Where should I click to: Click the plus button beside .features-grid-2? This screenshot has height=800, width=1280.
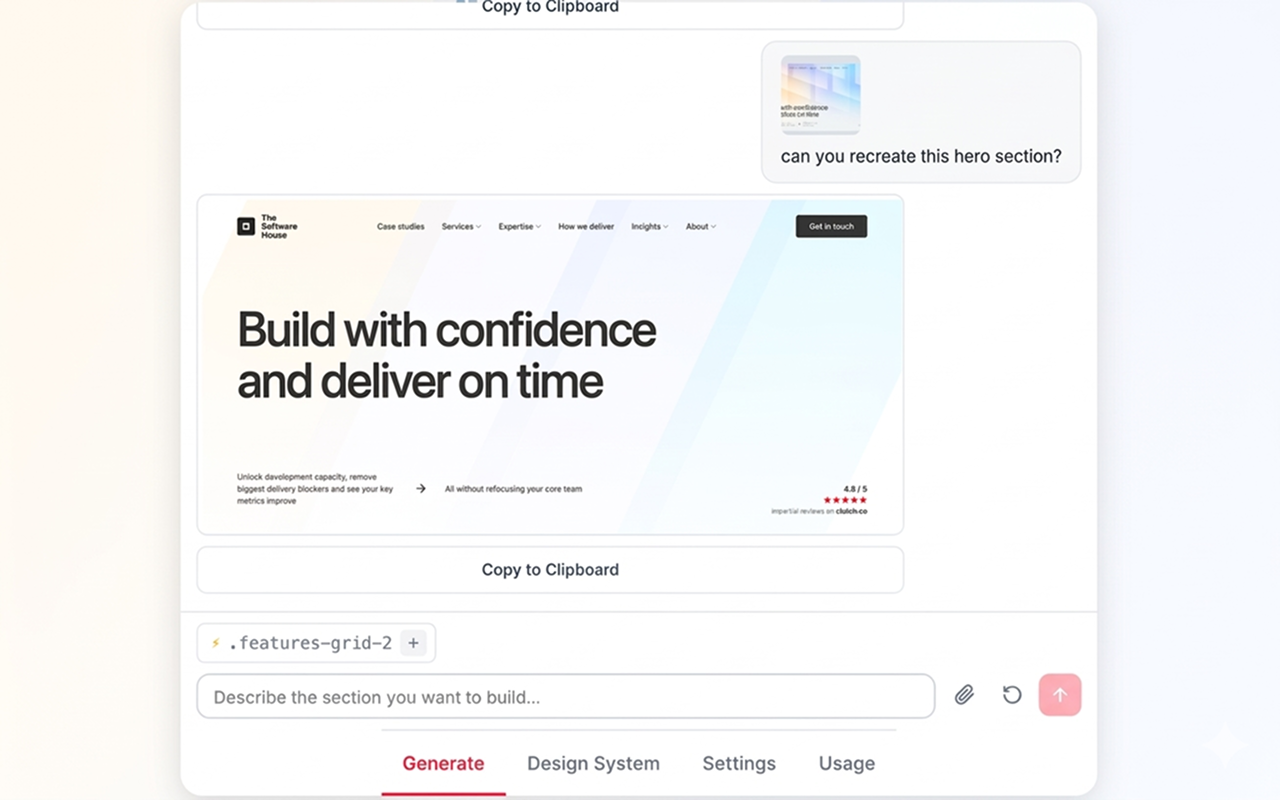pos(413,643)
